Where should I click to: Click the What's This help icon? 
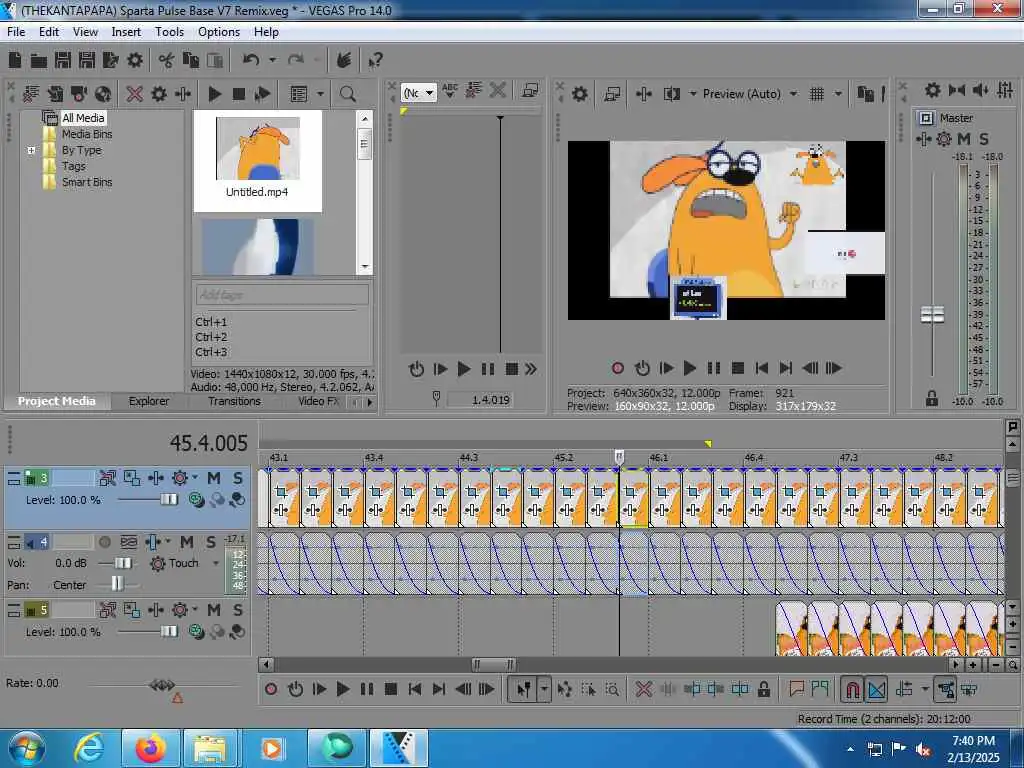[375, 61]
